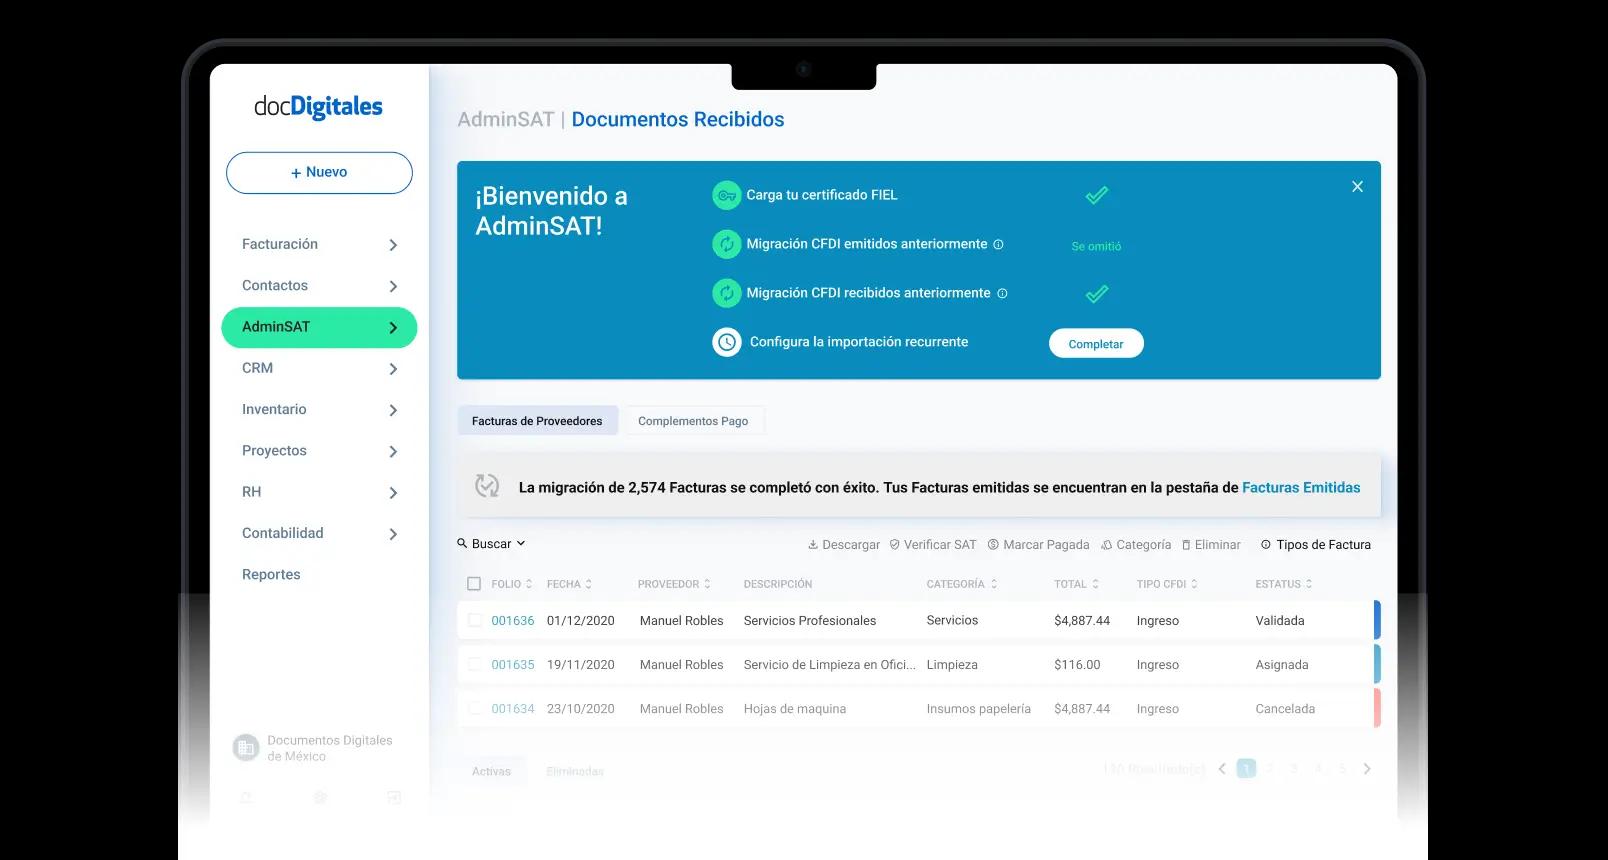Click the CFDI emitidos migration sync icon

point(727,244)
